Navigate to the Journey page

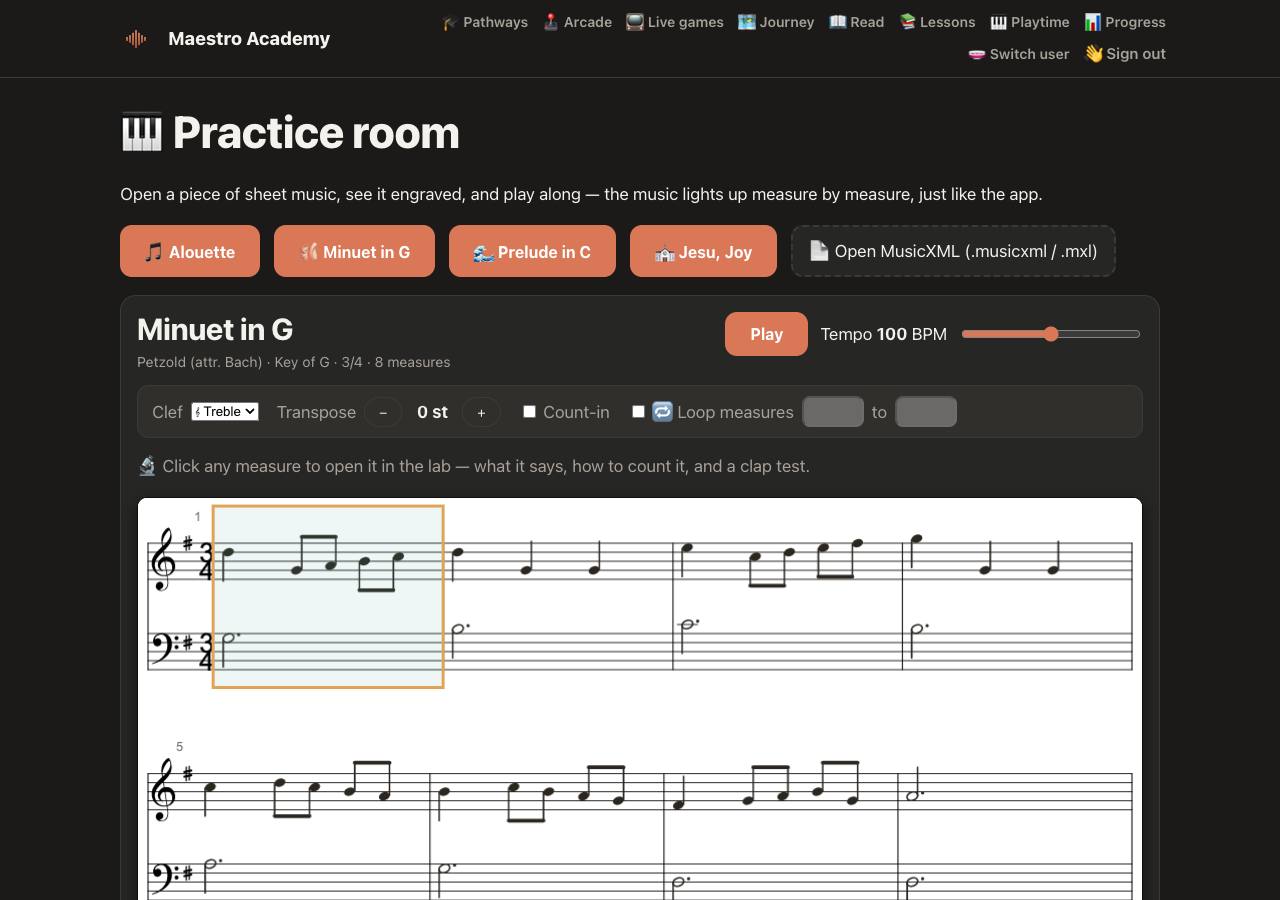776,22
